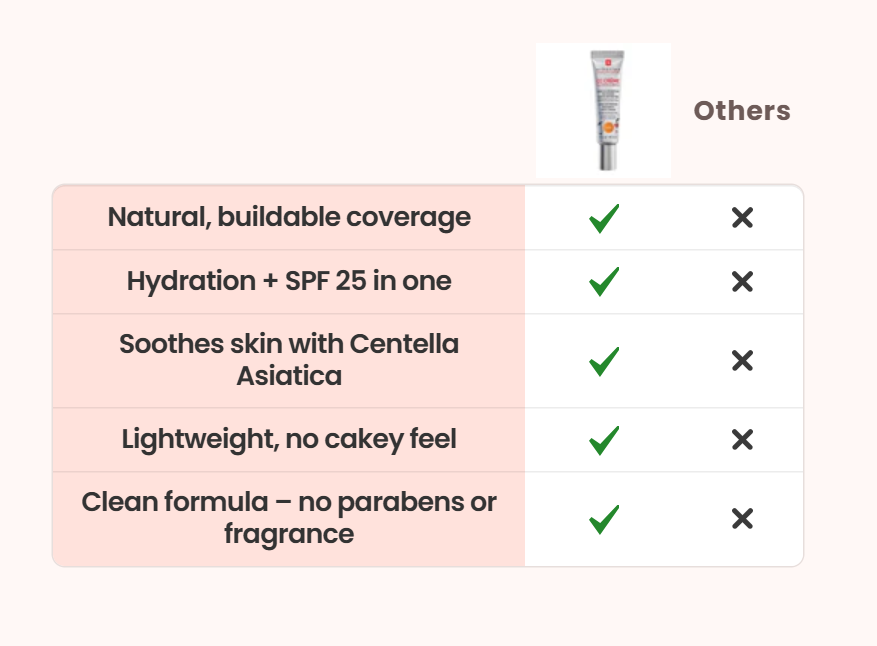
Task: Click green checkmark for Natural, buildable coverage
Action: (x=604, y=218)
